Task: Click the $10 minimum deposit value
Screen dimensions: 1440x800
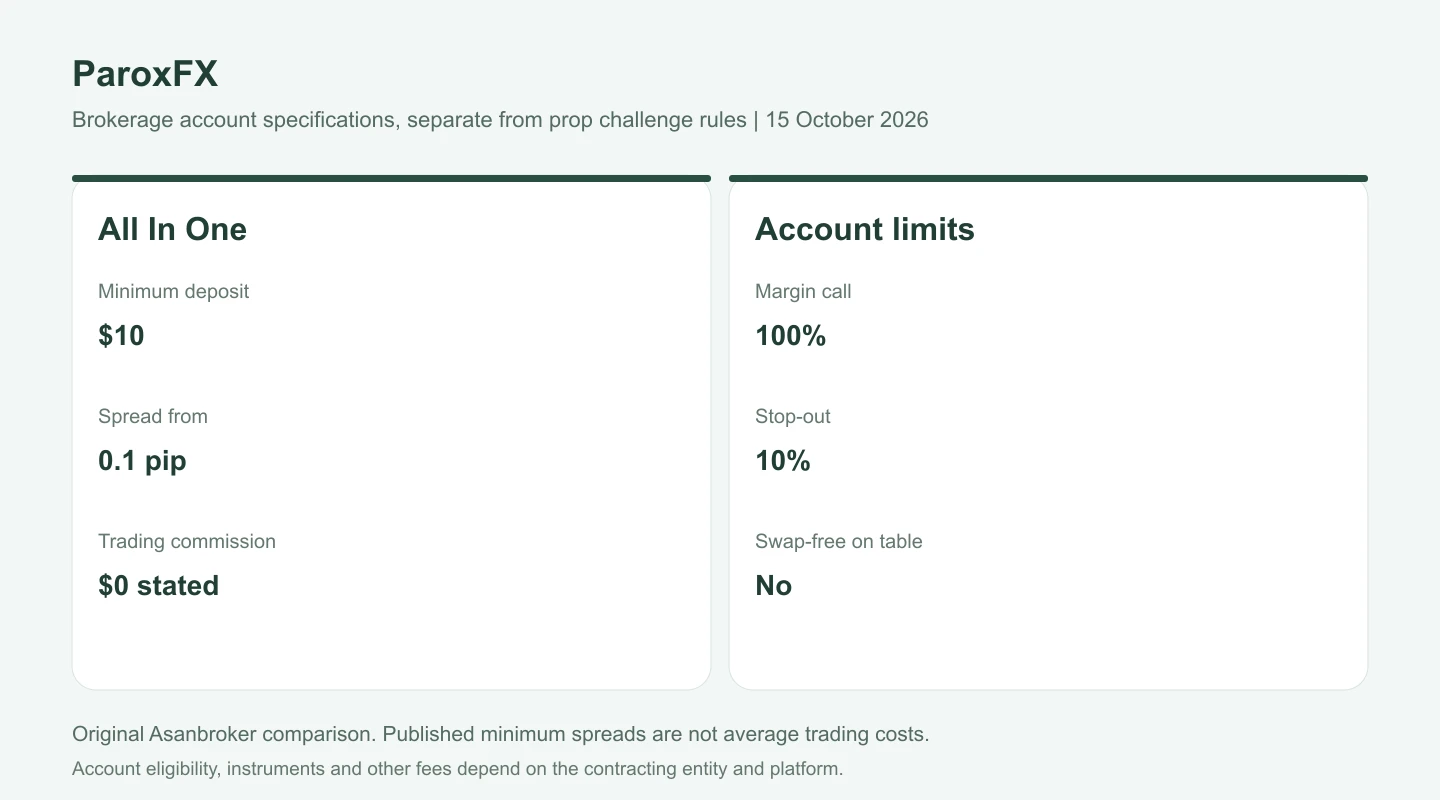Action: coord(121,335)
